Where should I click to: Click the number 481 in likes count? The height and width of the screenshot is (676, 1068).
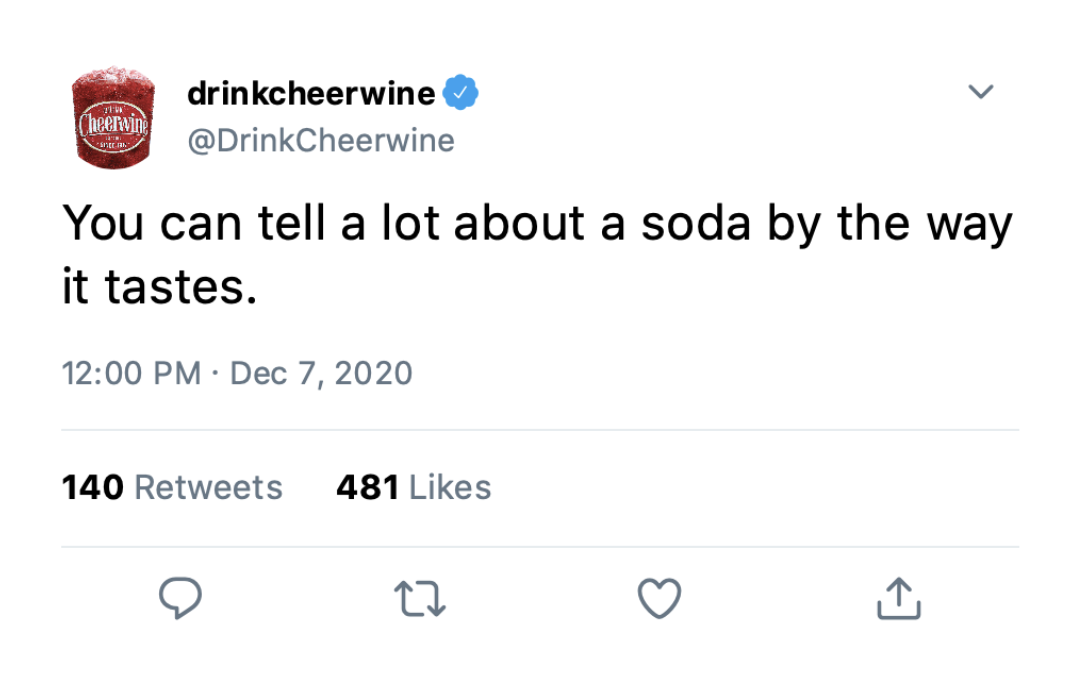[368, 488]
